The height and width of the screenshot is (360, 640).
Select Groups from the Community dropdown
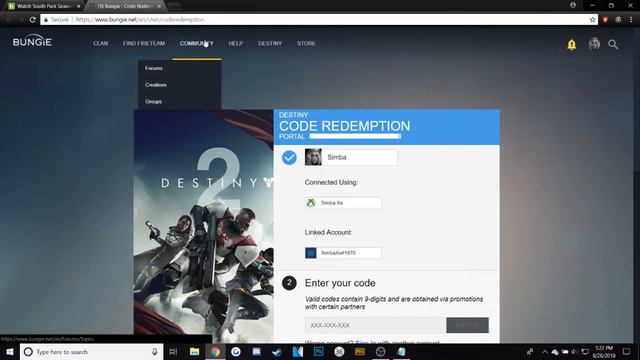(153, 102)
